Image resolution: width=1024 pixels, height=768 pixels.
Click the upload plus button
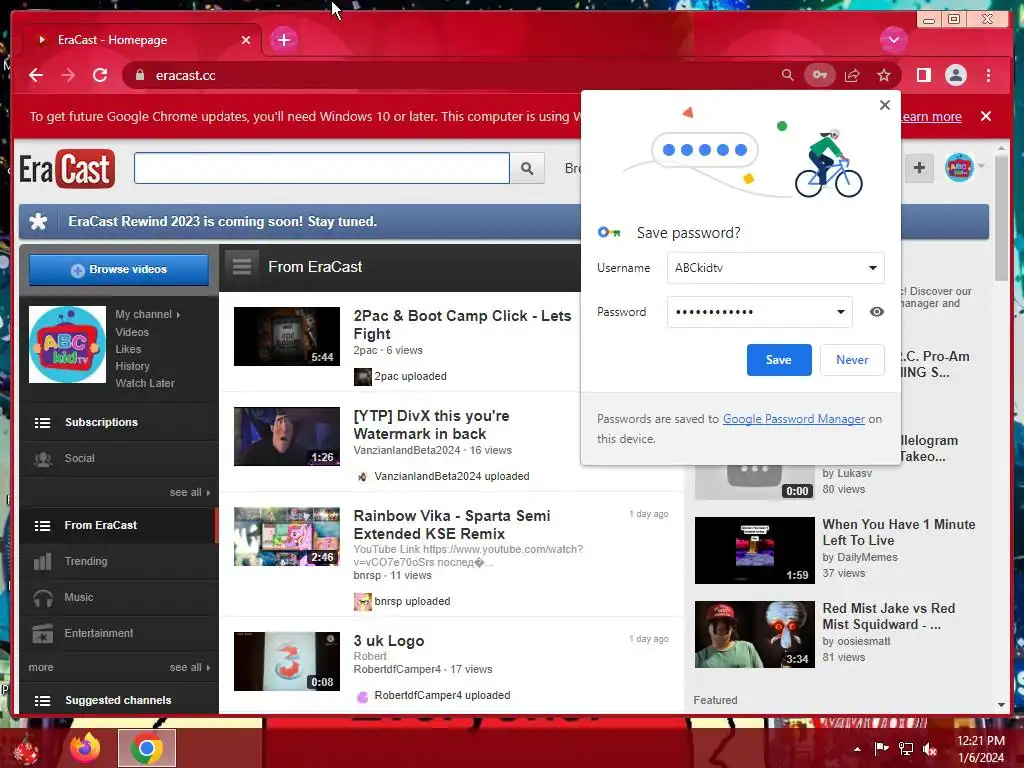click(x=919, y=168)
